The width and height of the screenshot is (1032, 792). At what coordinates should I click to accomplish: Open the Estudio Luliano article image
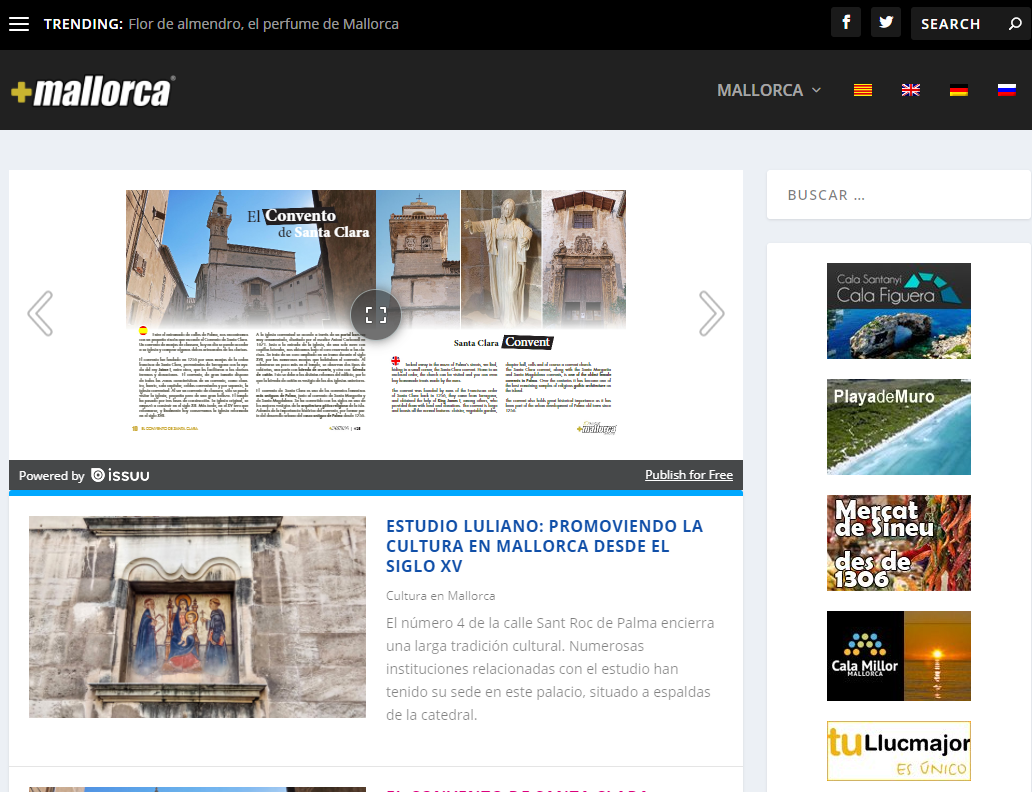[x=197, y=617]
